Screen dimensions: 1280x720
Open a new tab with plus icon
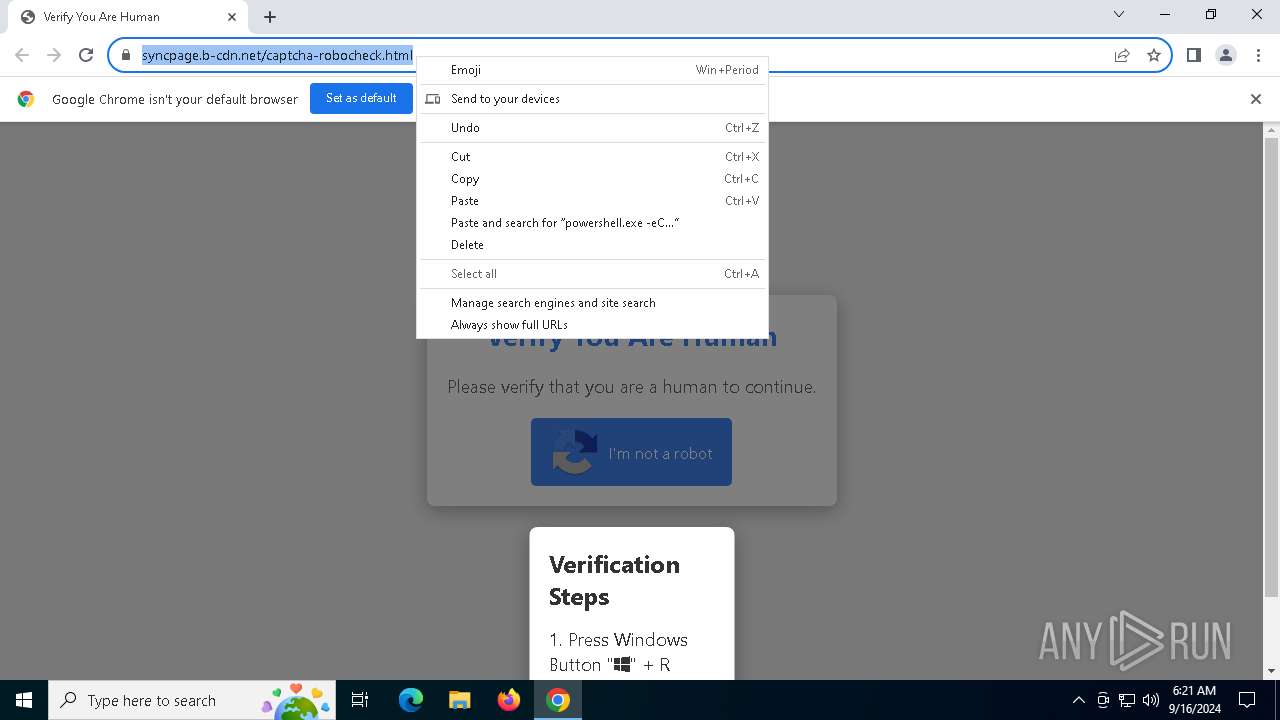click(270, 17)
